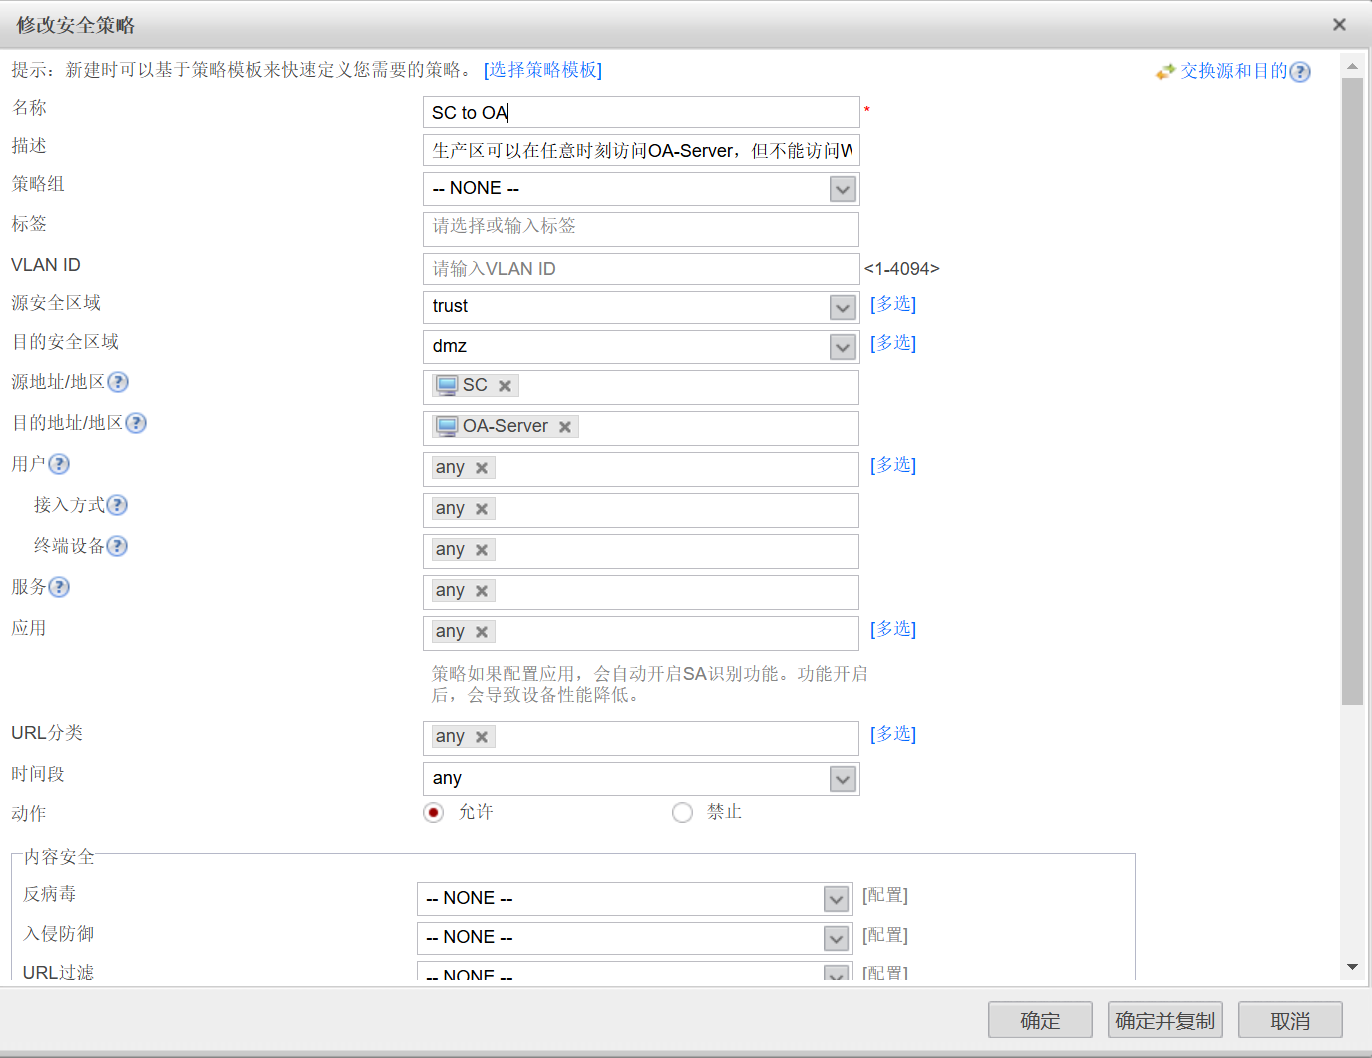
Task: Click the swap source and destination icon
Action: 1165,72
